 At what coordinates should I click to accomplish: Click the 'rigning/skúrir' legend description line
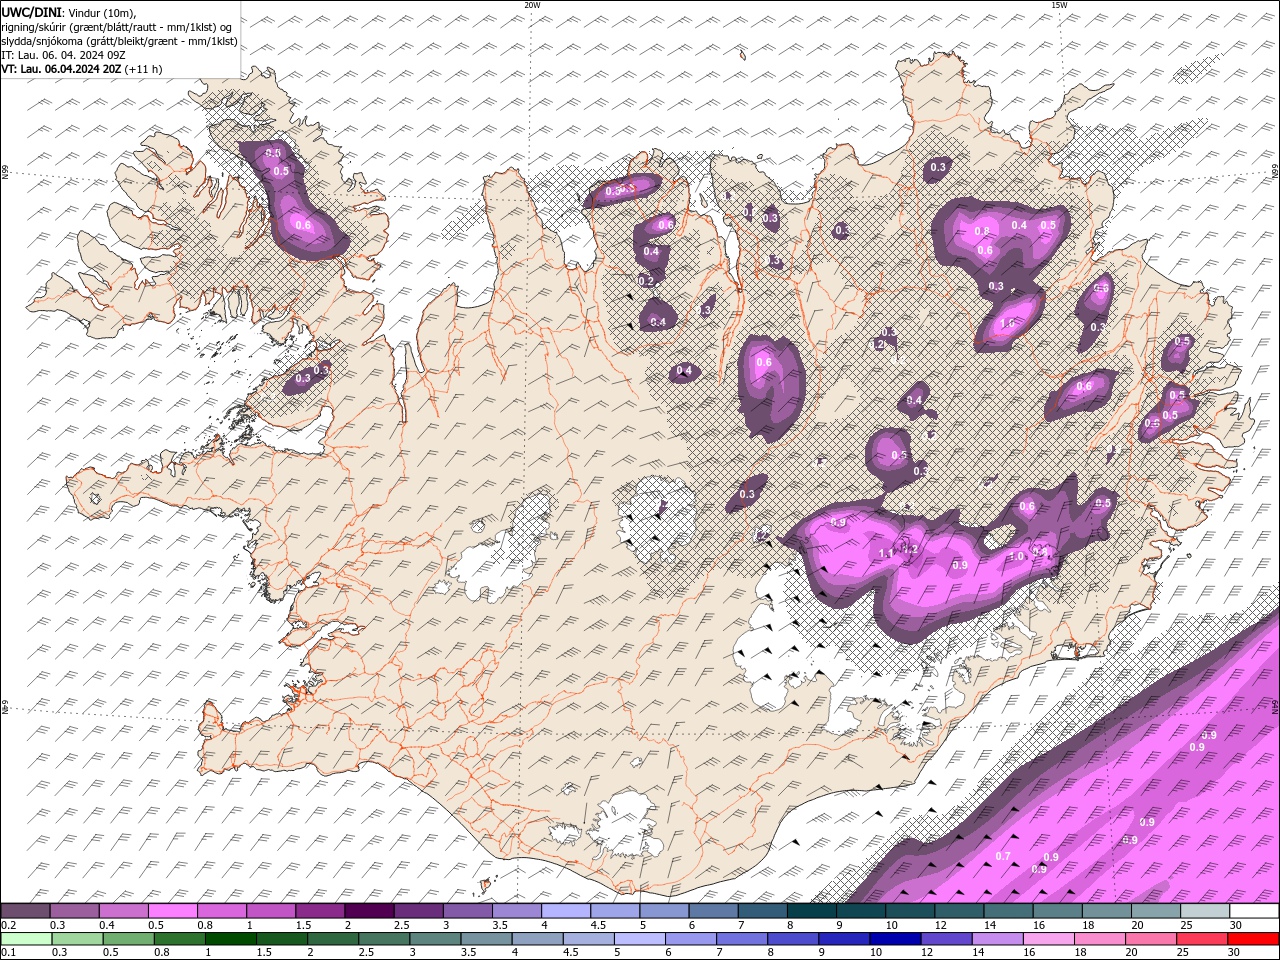pyautogui.click(x=119, y=26)
